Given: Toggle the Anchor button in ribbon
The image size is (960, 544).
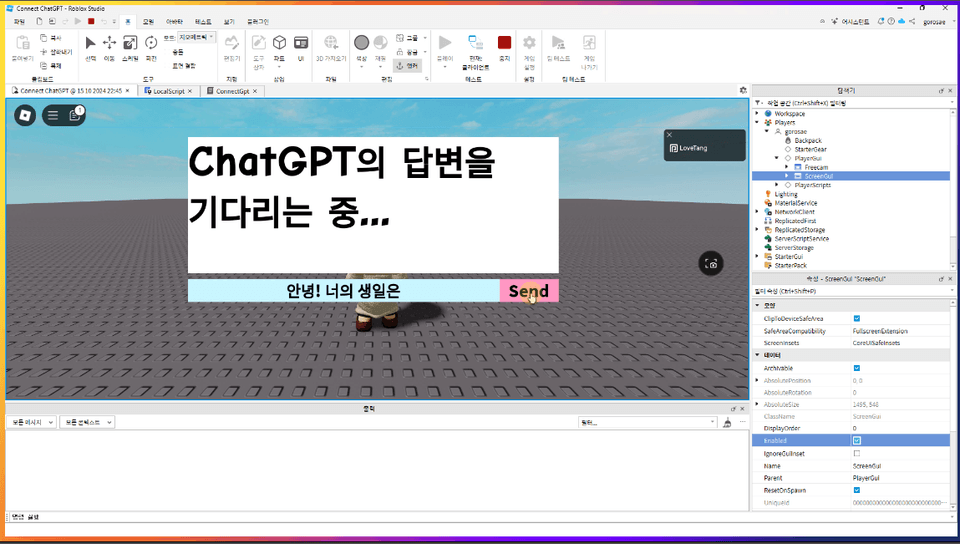Looking at the screenshot, I should (407, 65).
